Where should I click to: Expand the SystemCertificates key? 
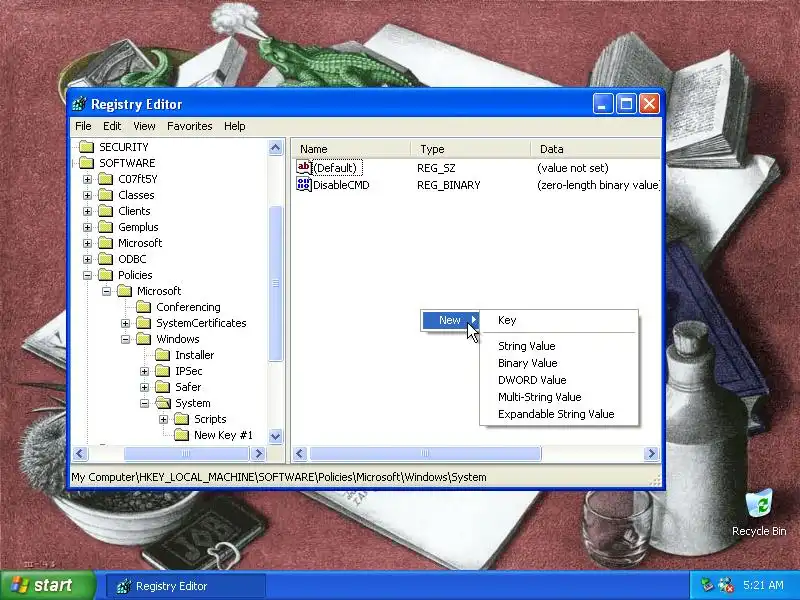(x=126, y=323)
